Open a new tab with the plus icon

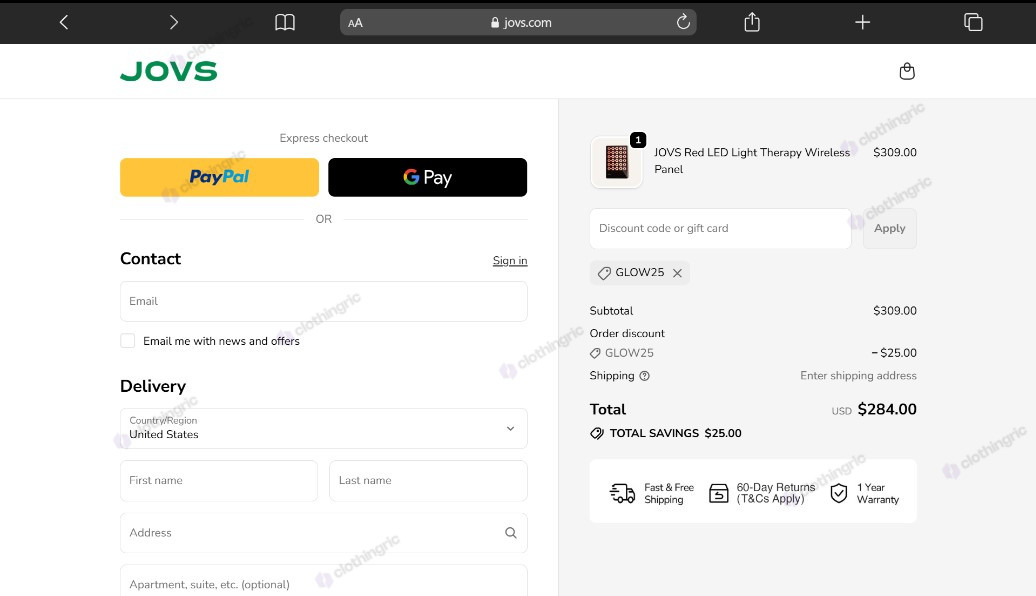pyautogui.click(x=862, y=22)
